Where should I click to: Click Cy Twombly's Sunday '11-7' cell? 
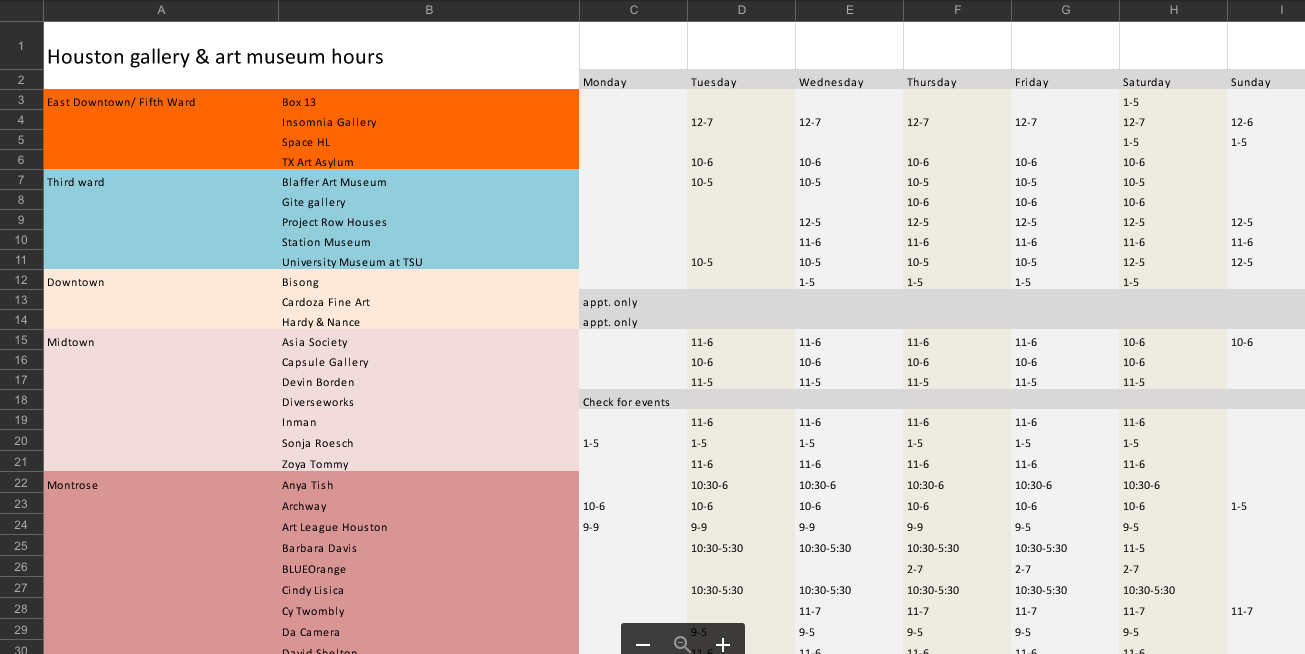point(1266,609)
